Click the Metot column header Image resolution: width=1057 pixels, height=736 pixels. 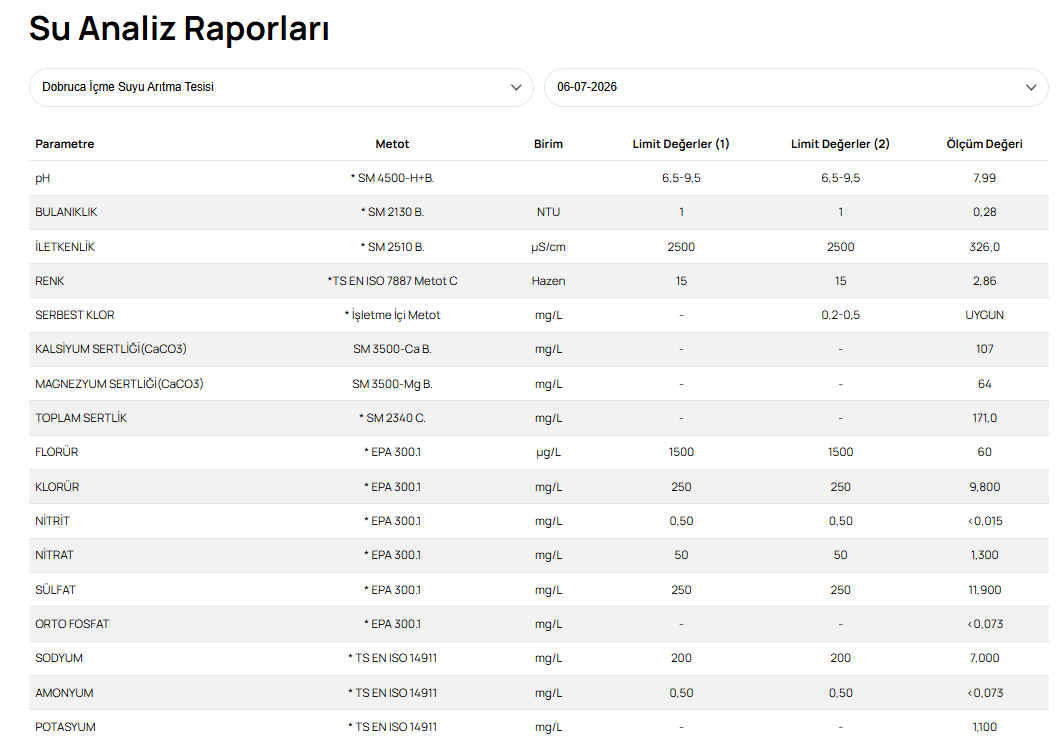point(392,144)
